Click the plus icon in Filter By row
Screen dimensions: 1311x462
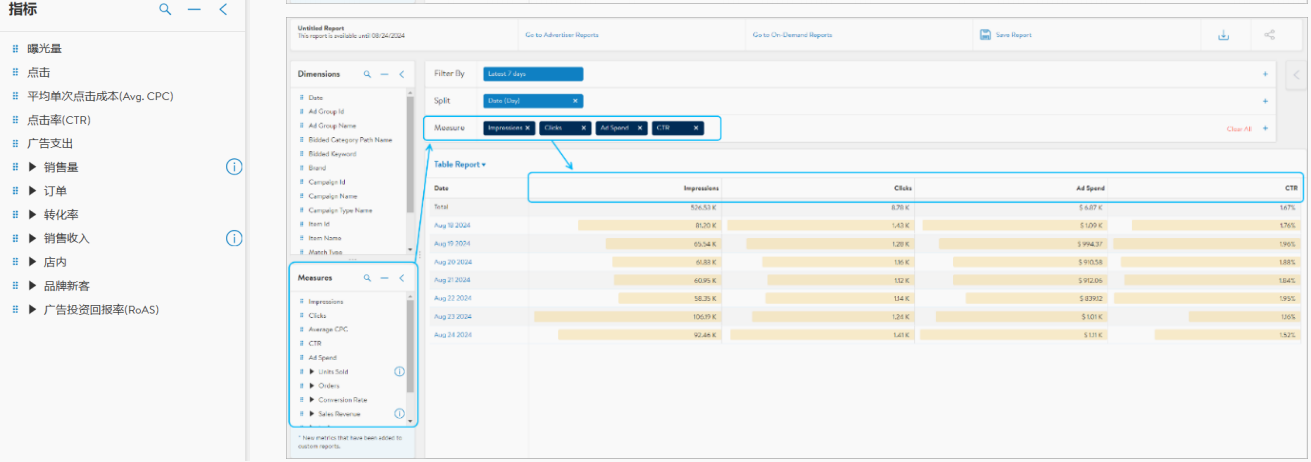tap(1265, 74)
